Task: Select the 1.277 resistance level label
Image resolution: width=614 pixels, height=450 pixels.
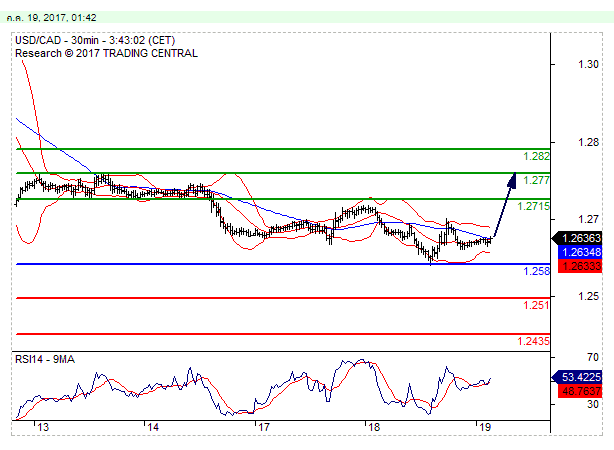Action: 536,180
